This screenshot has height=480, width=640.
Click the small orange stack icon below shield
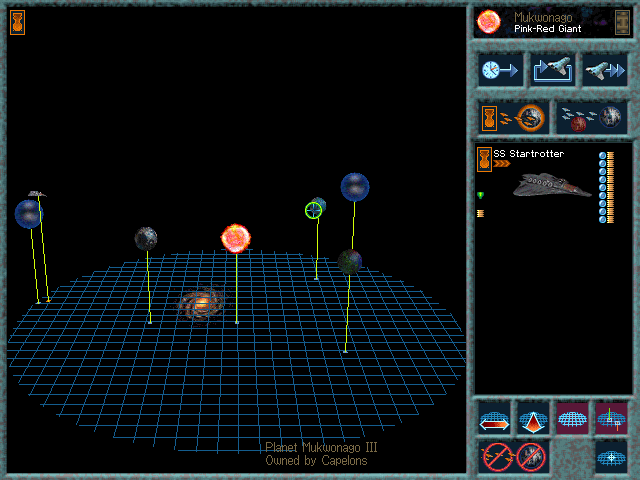tap(480, 213)
